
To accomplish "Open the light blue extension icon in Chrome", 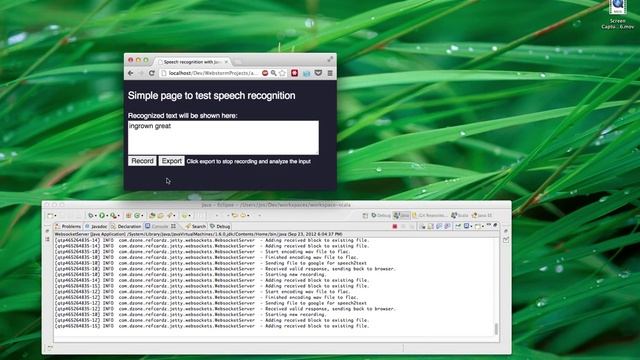I will 307,73.
